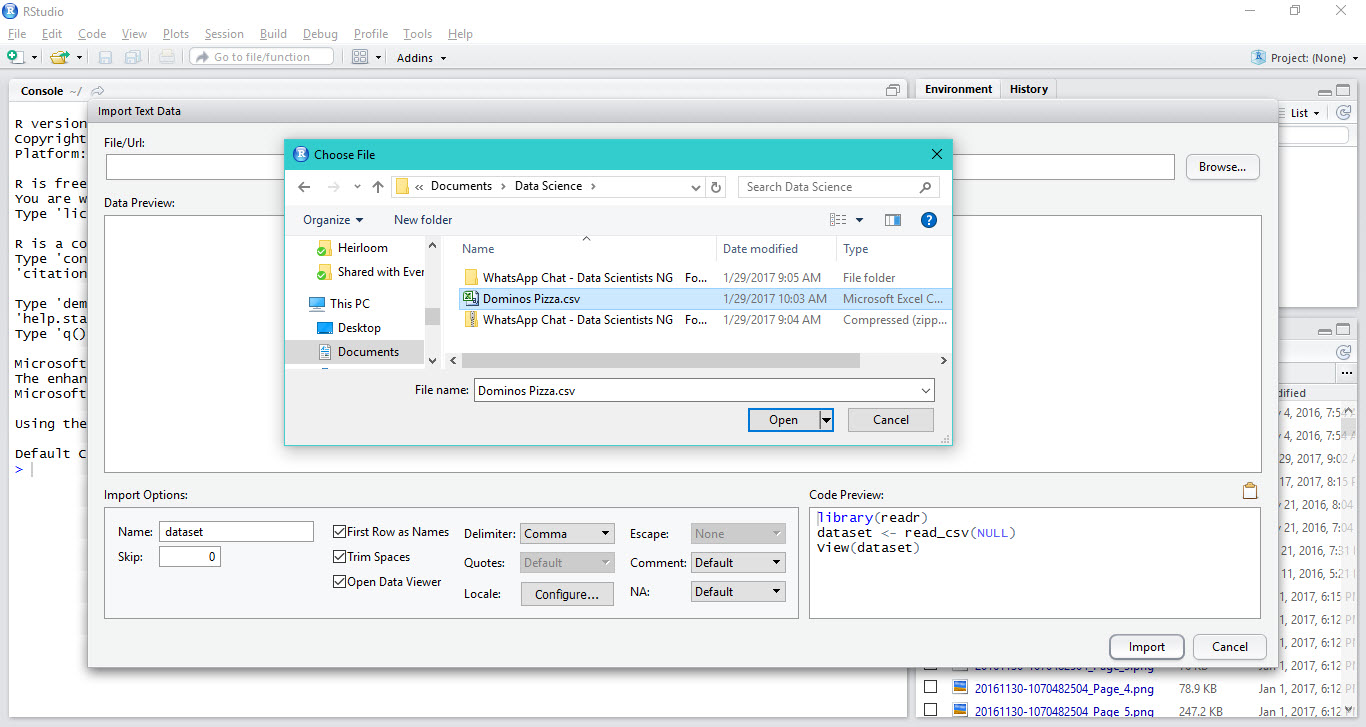Viewport: 1366px width, 727px height.
Task: Click the split arrow beside the Open button
Action: coord(826,420)
